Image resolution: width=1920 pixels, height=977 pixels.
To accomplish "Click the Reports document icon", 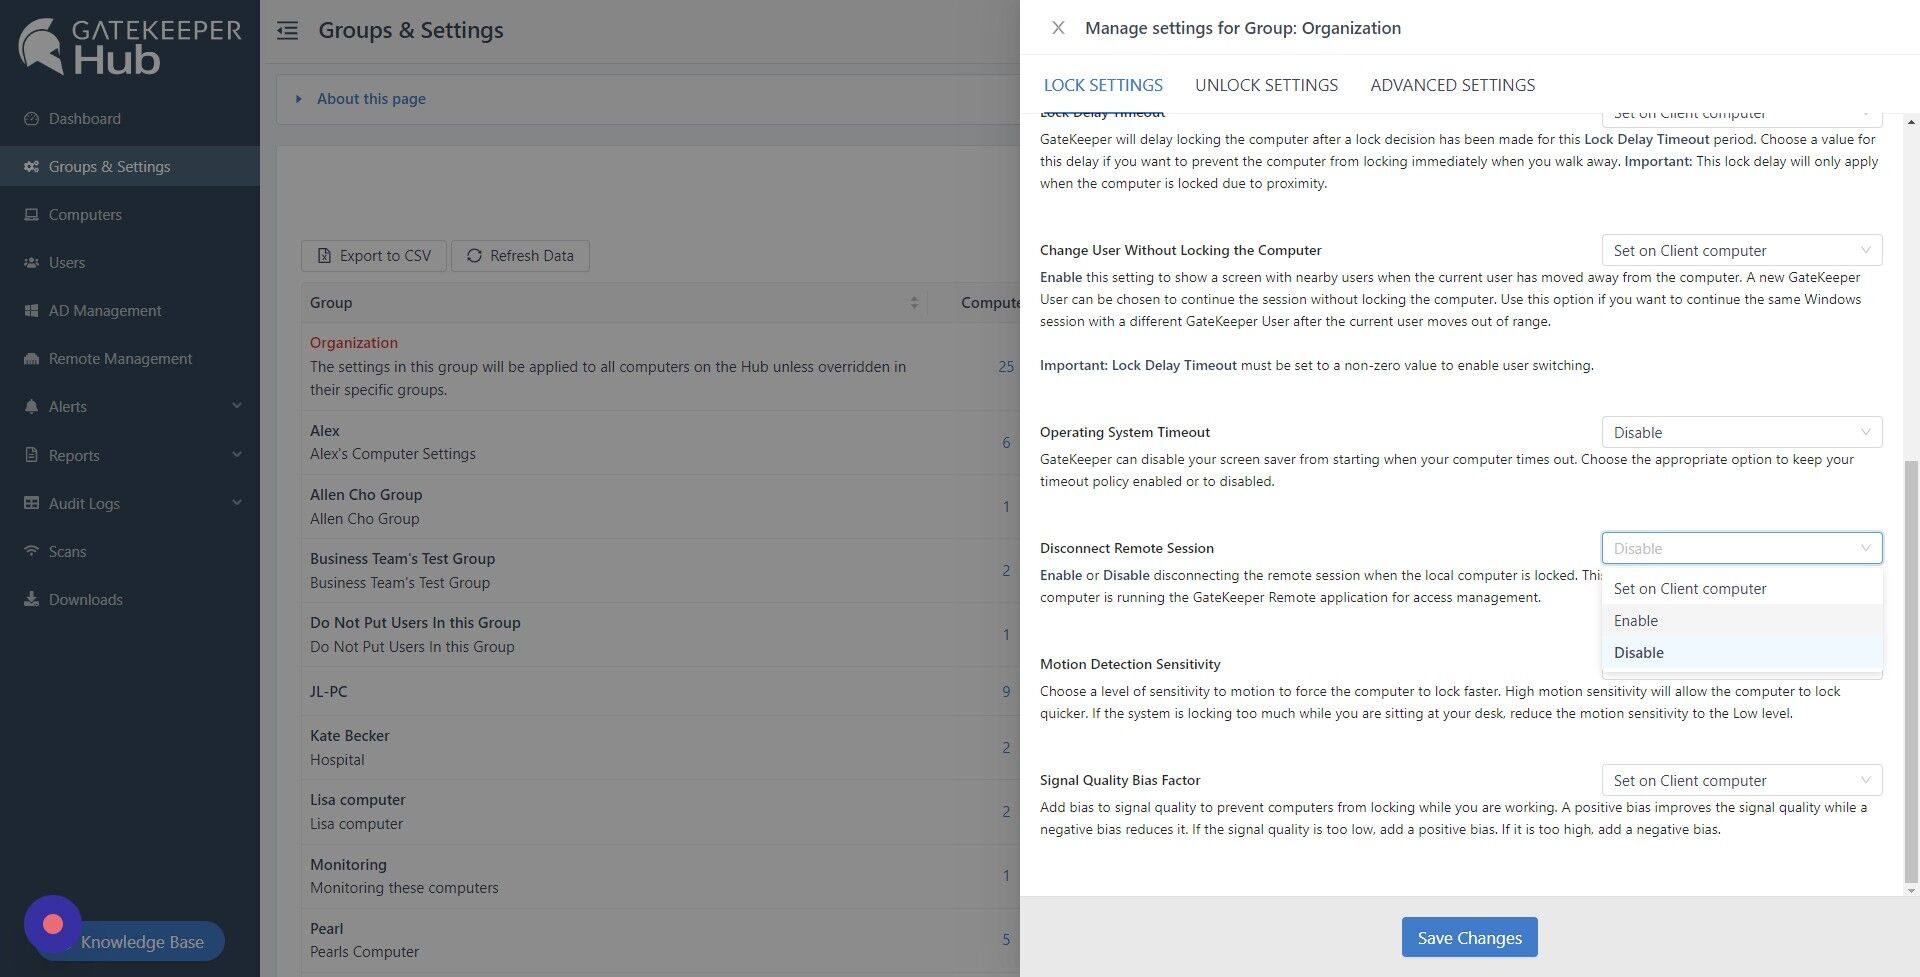I will pos(31,455).
